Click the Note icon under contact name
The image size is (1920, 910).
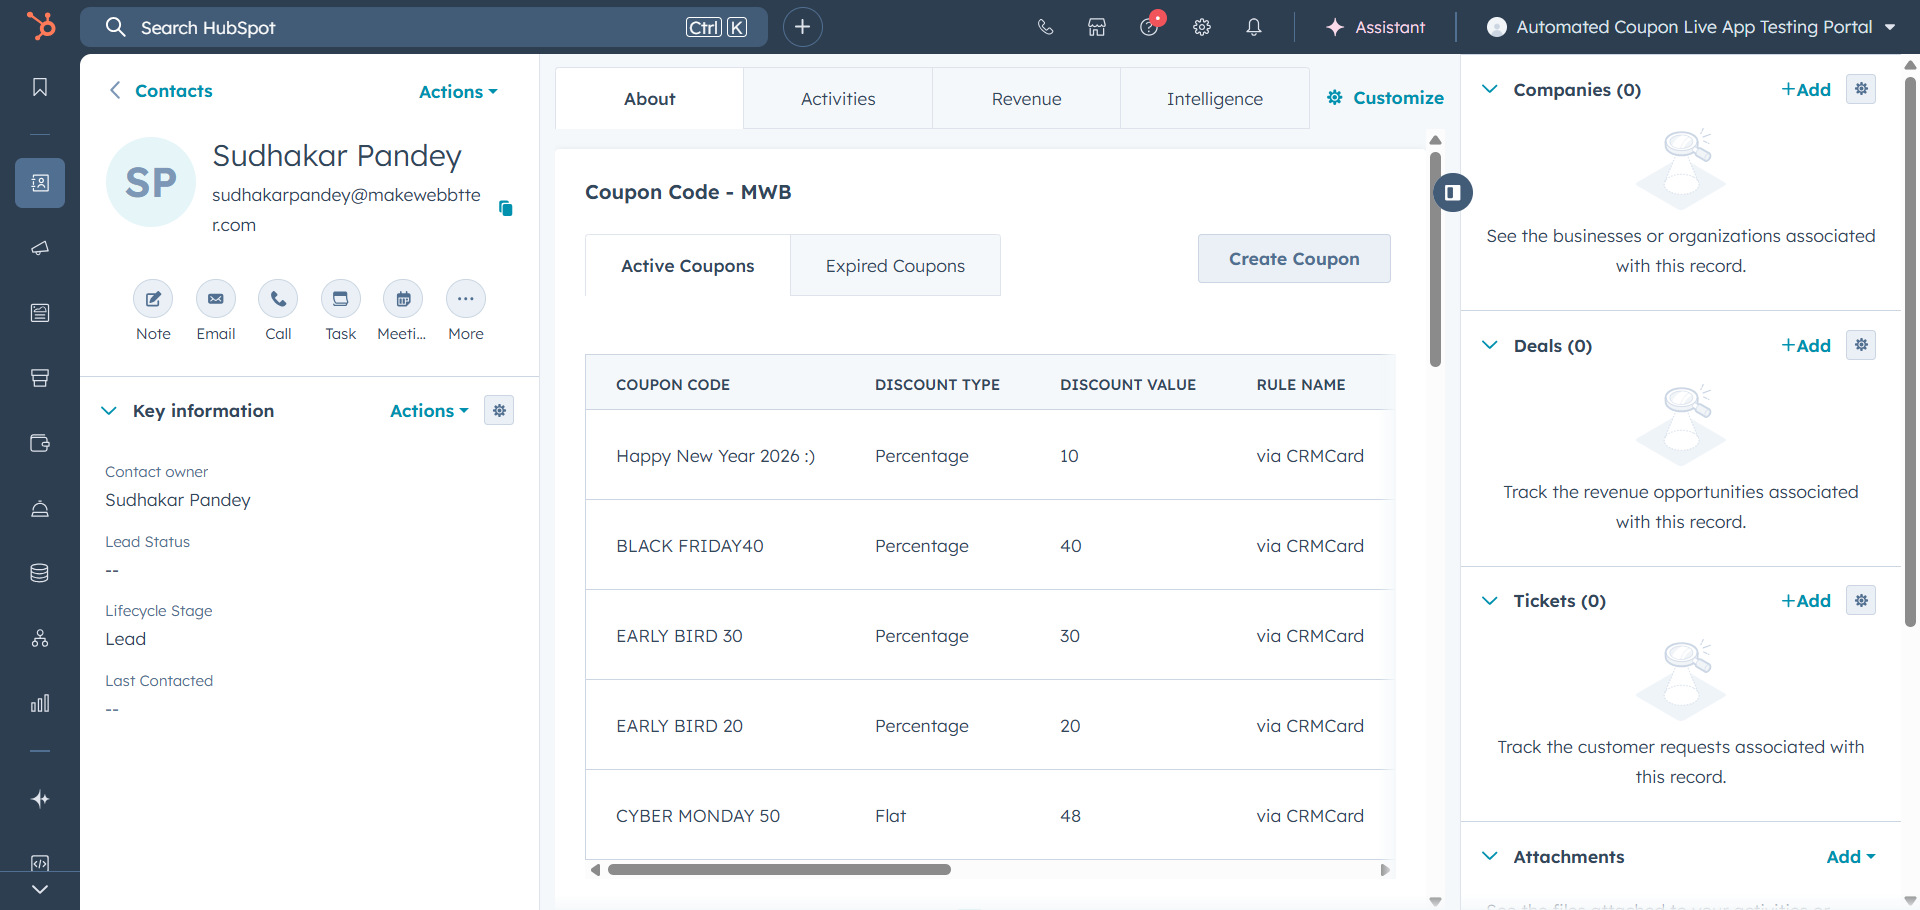153,299
